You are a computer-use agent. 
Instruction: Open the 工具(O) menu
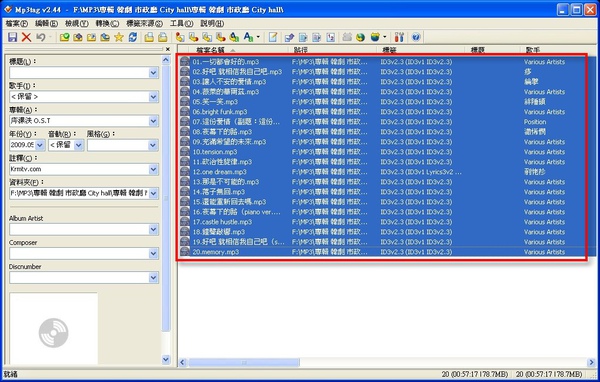181,24
